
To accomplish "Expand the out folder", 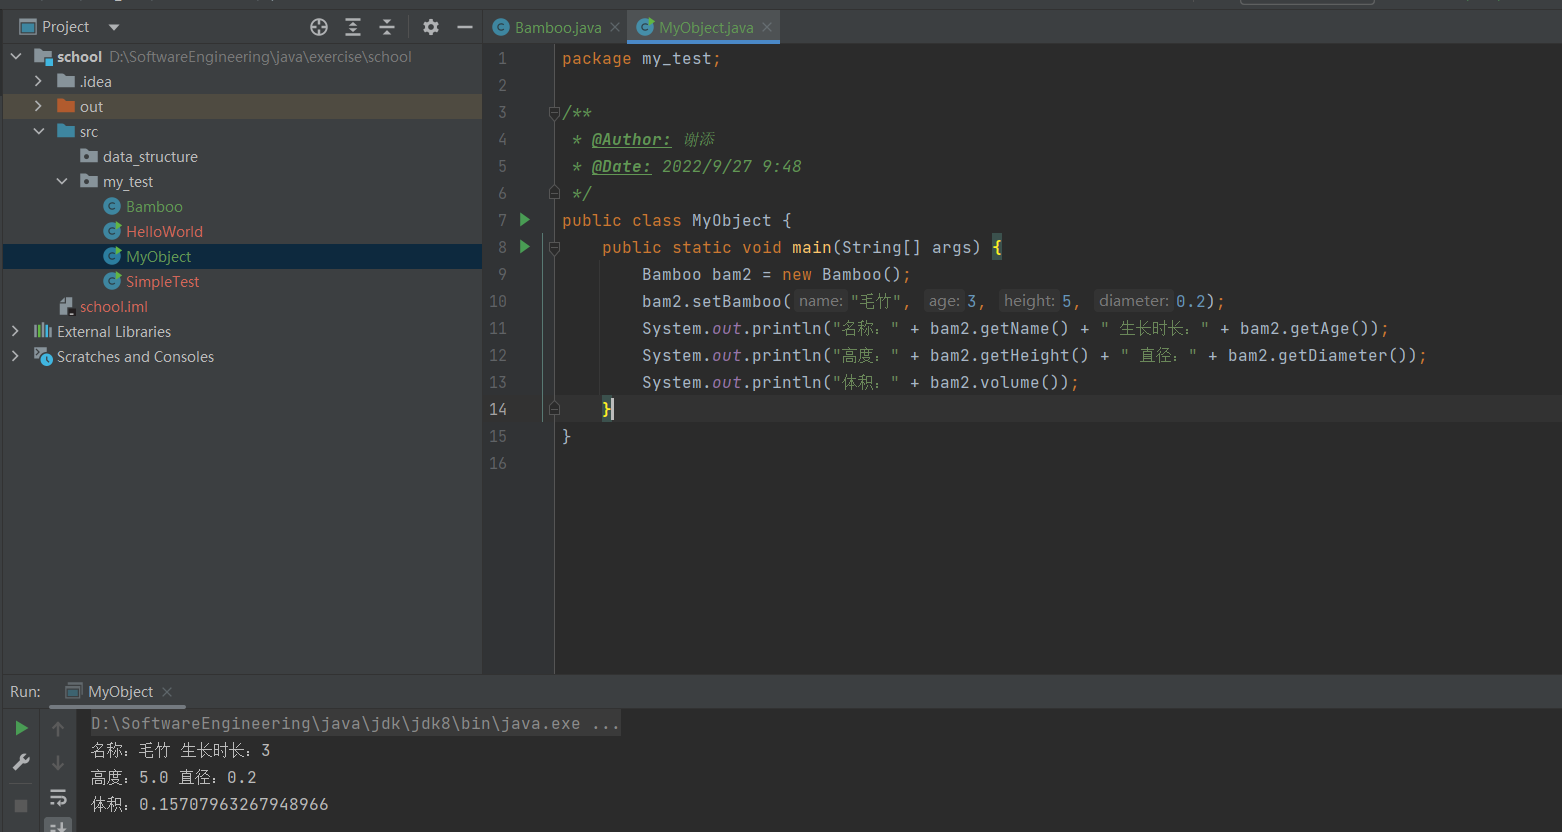I will (38, 106).
